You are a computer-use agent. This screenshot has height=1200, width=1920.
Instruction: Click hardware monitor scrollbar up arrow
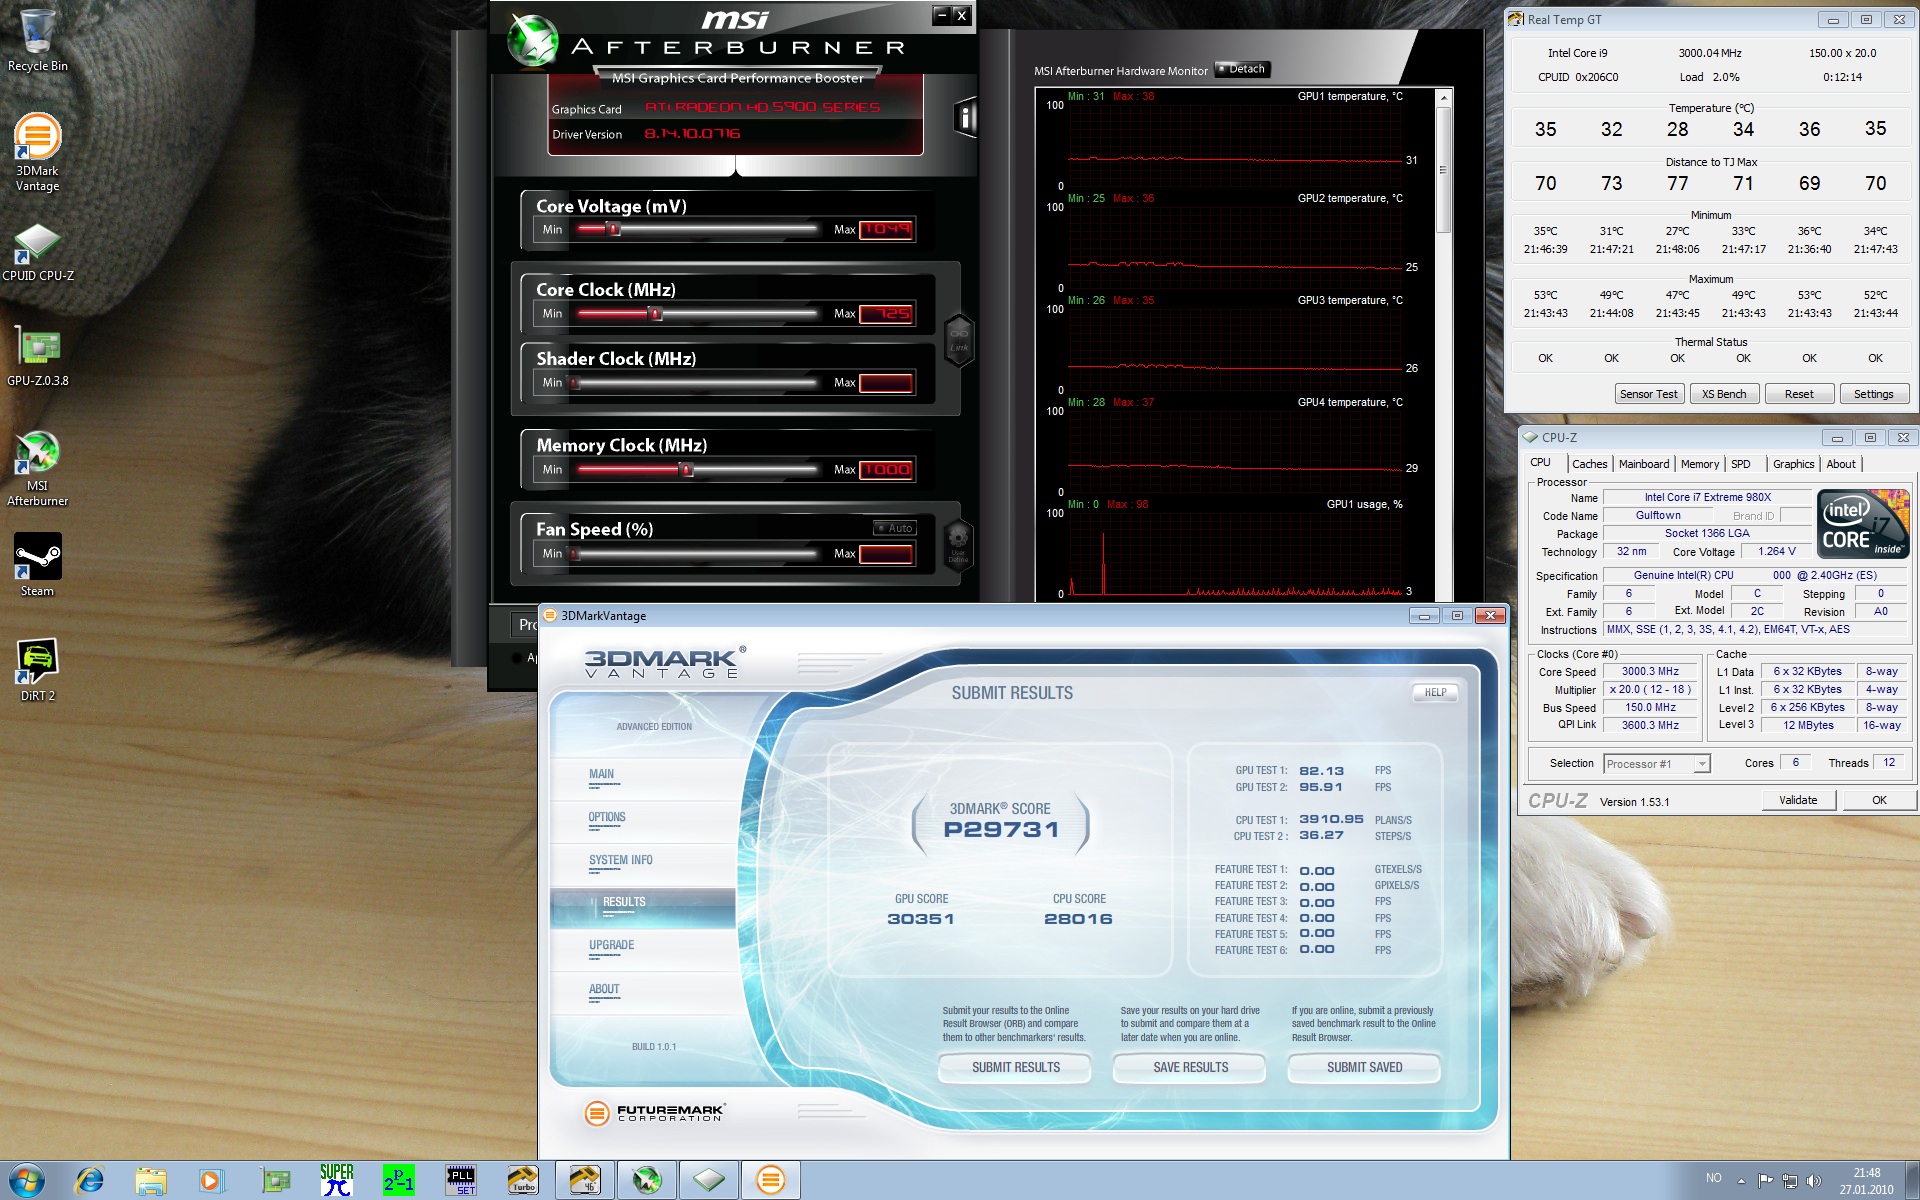1443,98
